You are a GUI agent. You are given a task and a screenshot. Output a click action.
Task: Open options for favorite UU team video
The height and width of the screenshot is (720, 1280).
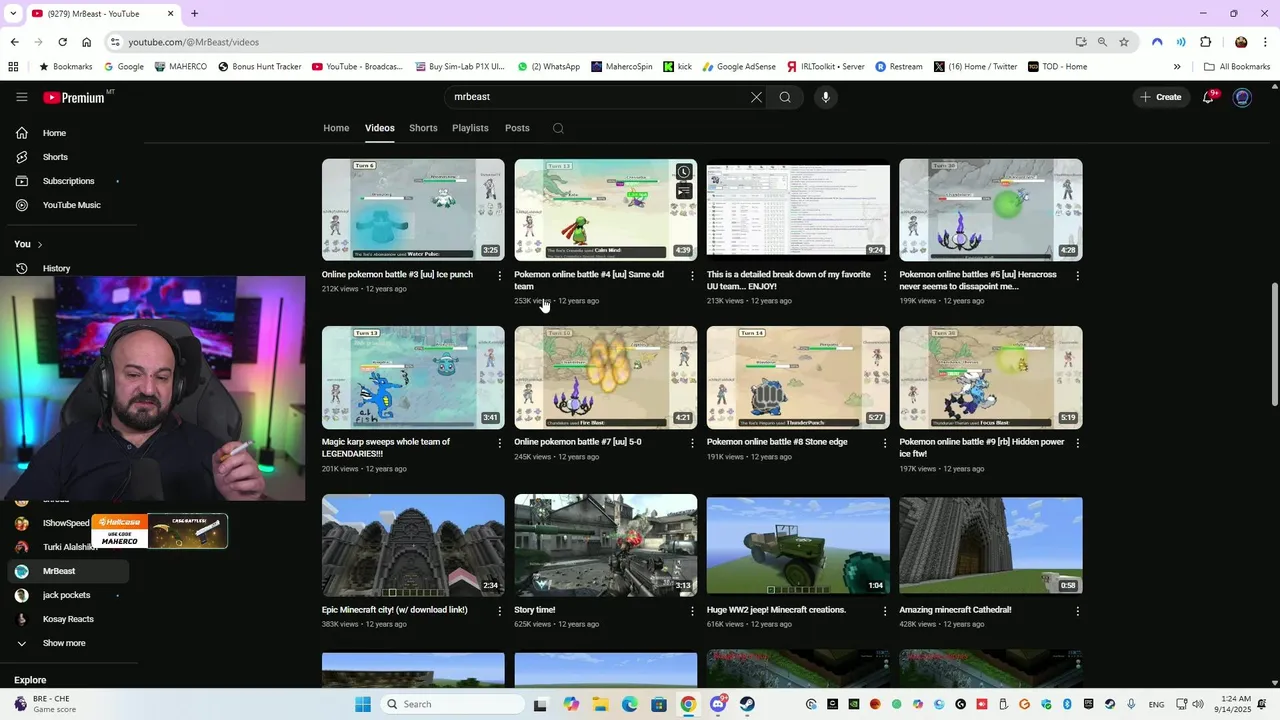(x=885, y=276)
